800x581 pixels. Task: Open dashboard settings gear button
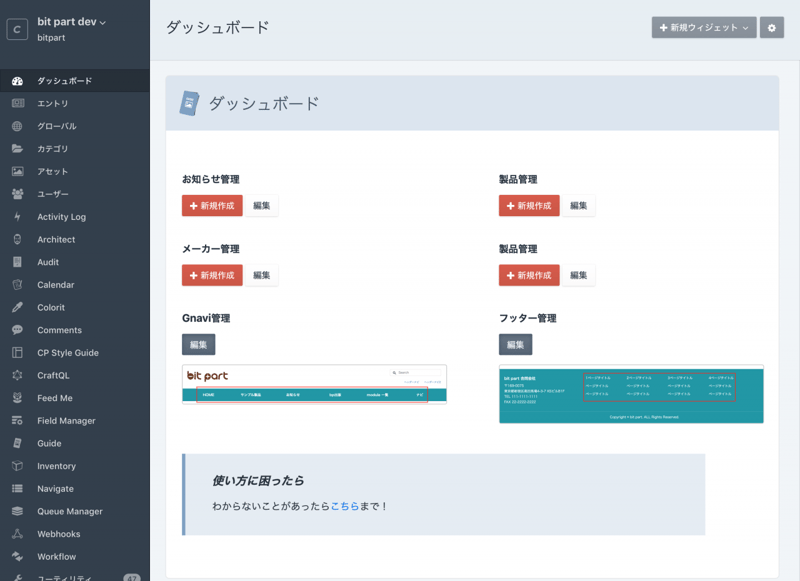pos(771,28)
